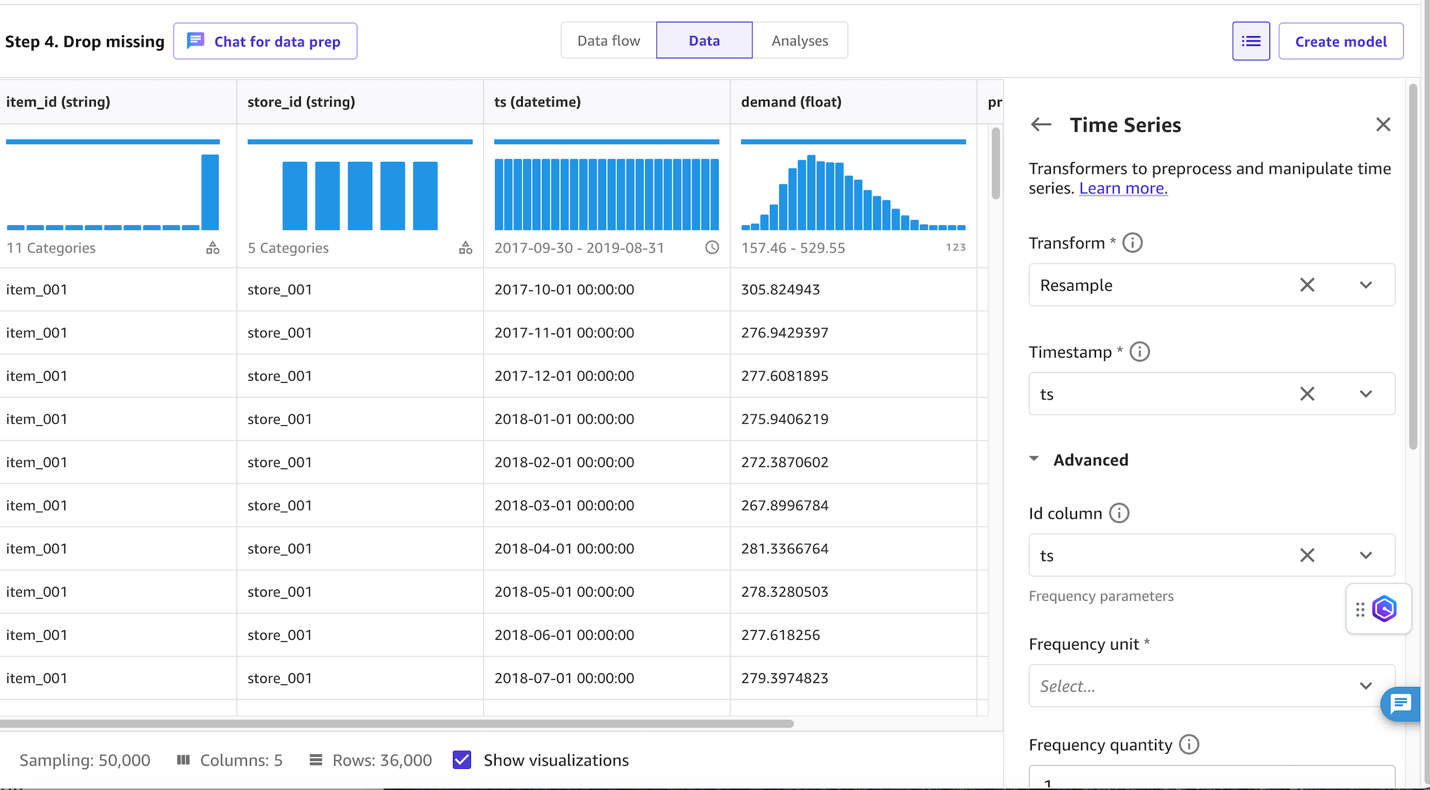The width and height of the screenshot is (1430, 790).
Task: Open the steps list icon beside Create model
Action: pyautogui.click(x=1251, y=41)
